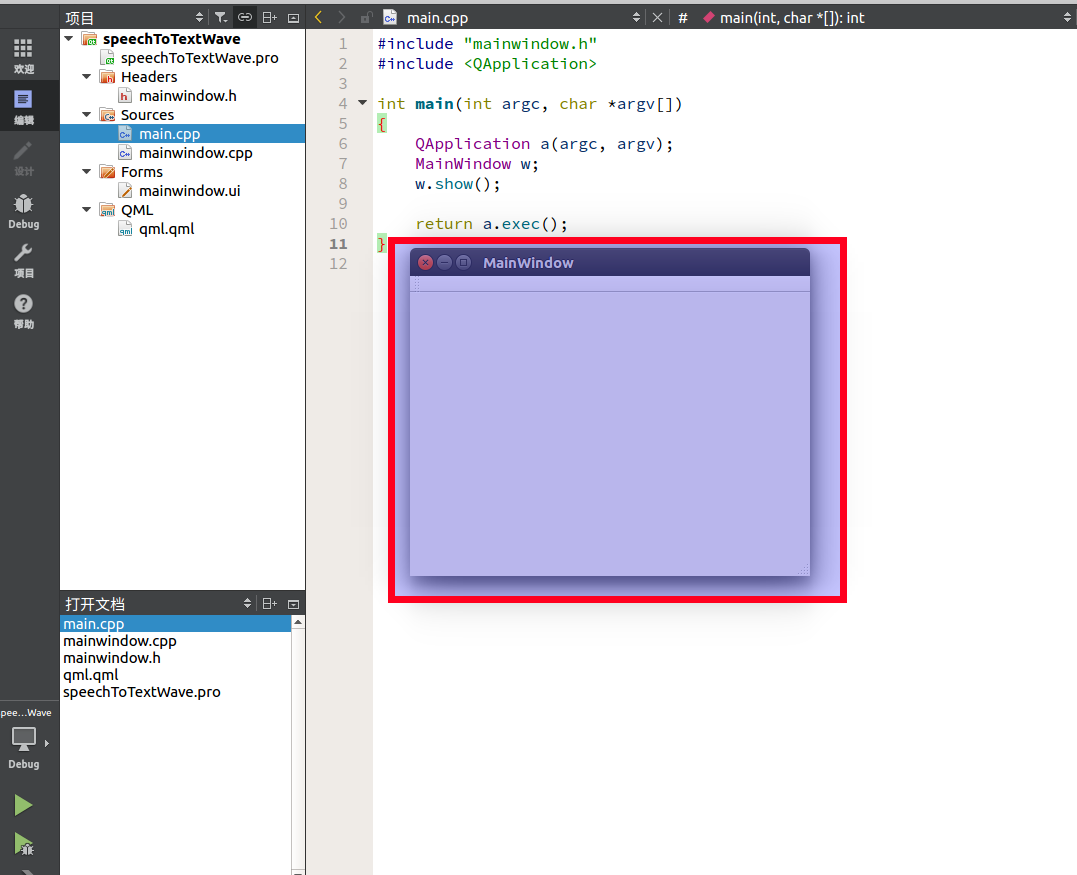Close the current document with the X button
This screenshot has width=1077, height=875.
(x=657, y=17)
